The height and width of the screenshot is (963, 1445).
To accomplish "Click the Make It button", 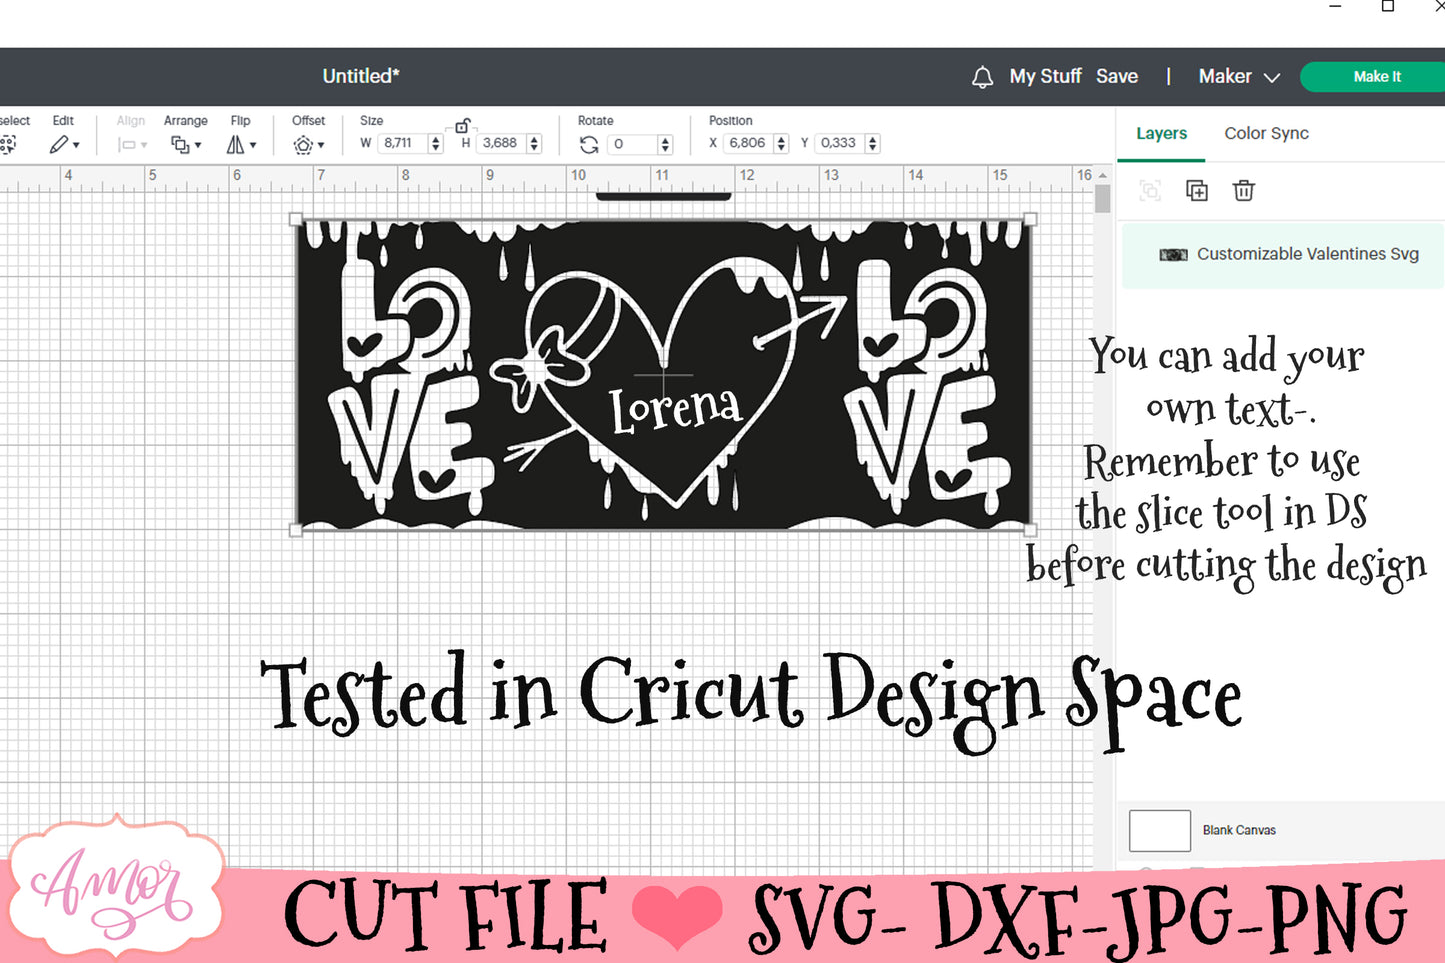I will 1376,77.
